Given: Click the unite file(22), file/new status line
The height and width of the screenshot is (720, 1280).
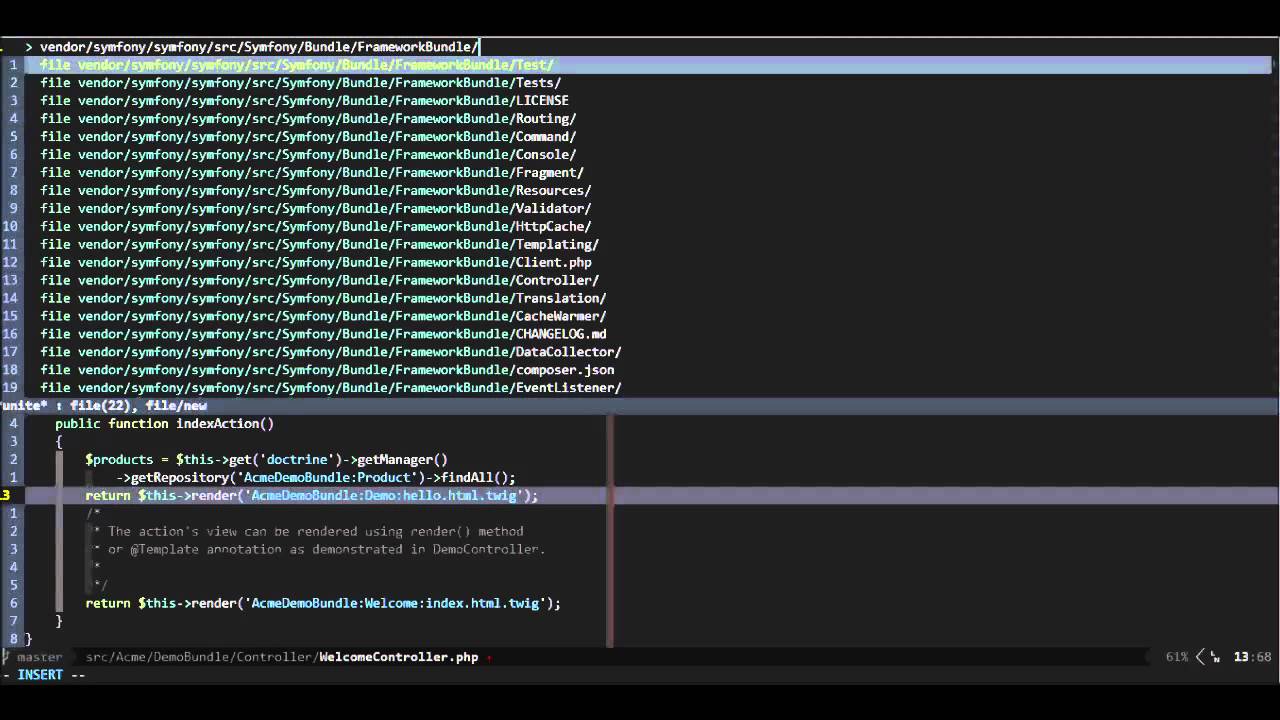Looking at the screenshot, I should coord(640,406).
